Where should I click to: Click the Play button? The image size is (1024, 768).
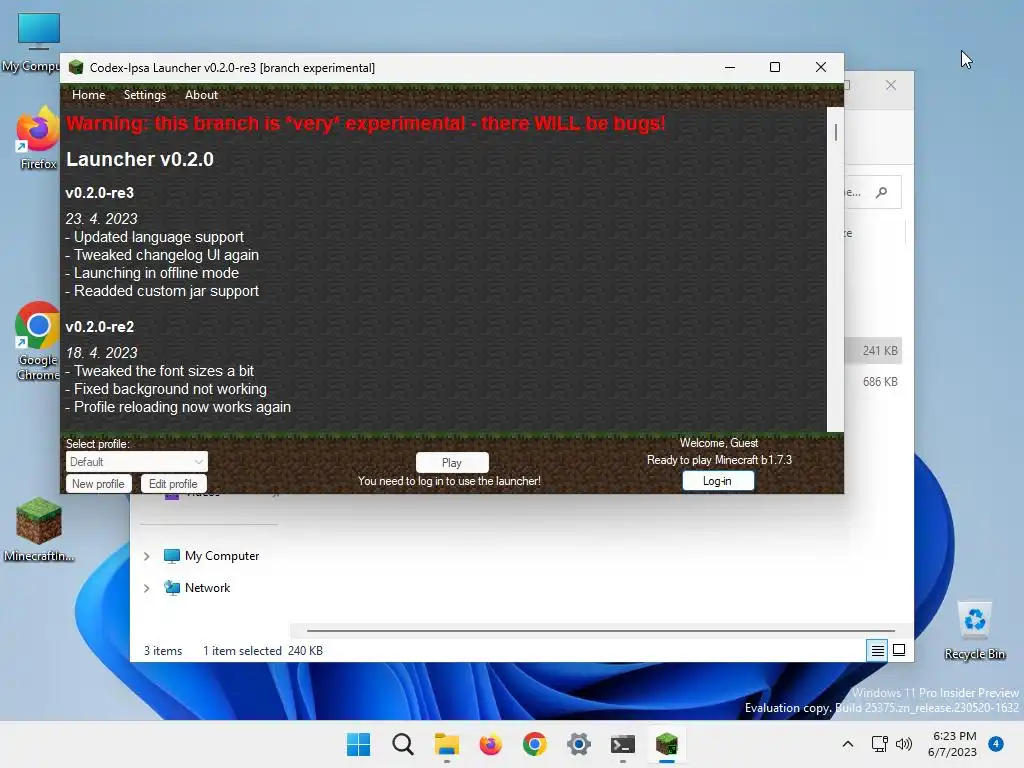point(452,462)
